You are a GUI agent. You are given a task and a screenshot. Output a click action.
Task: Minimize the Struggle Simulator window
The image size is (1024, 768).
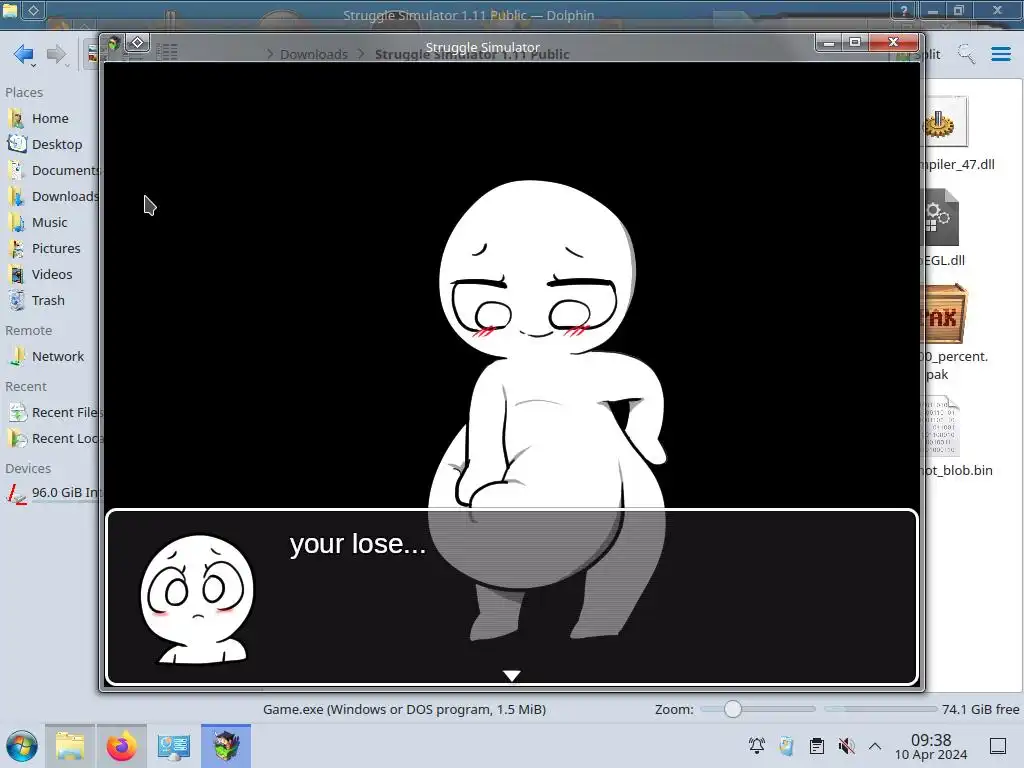pos(829,43)
